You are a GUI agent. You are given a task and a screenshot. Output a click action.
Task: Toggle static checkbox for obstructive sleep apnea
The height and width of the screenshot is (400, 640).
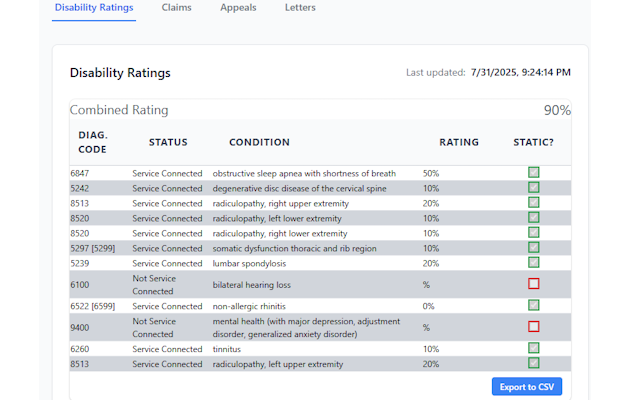tap(533, 172)
